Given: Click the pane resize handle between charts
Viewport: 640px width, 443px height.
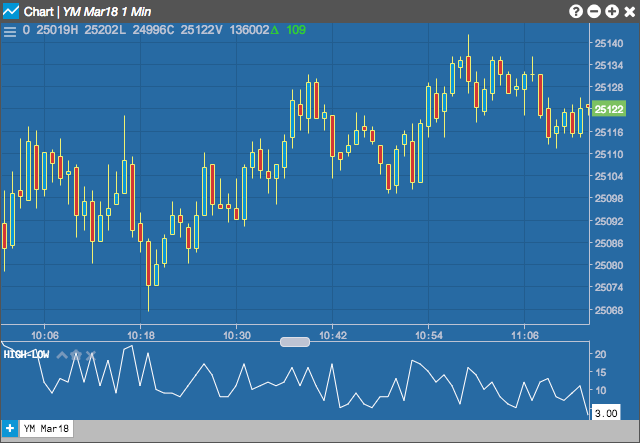Looking at the screenshot, I should pos(295,342).
